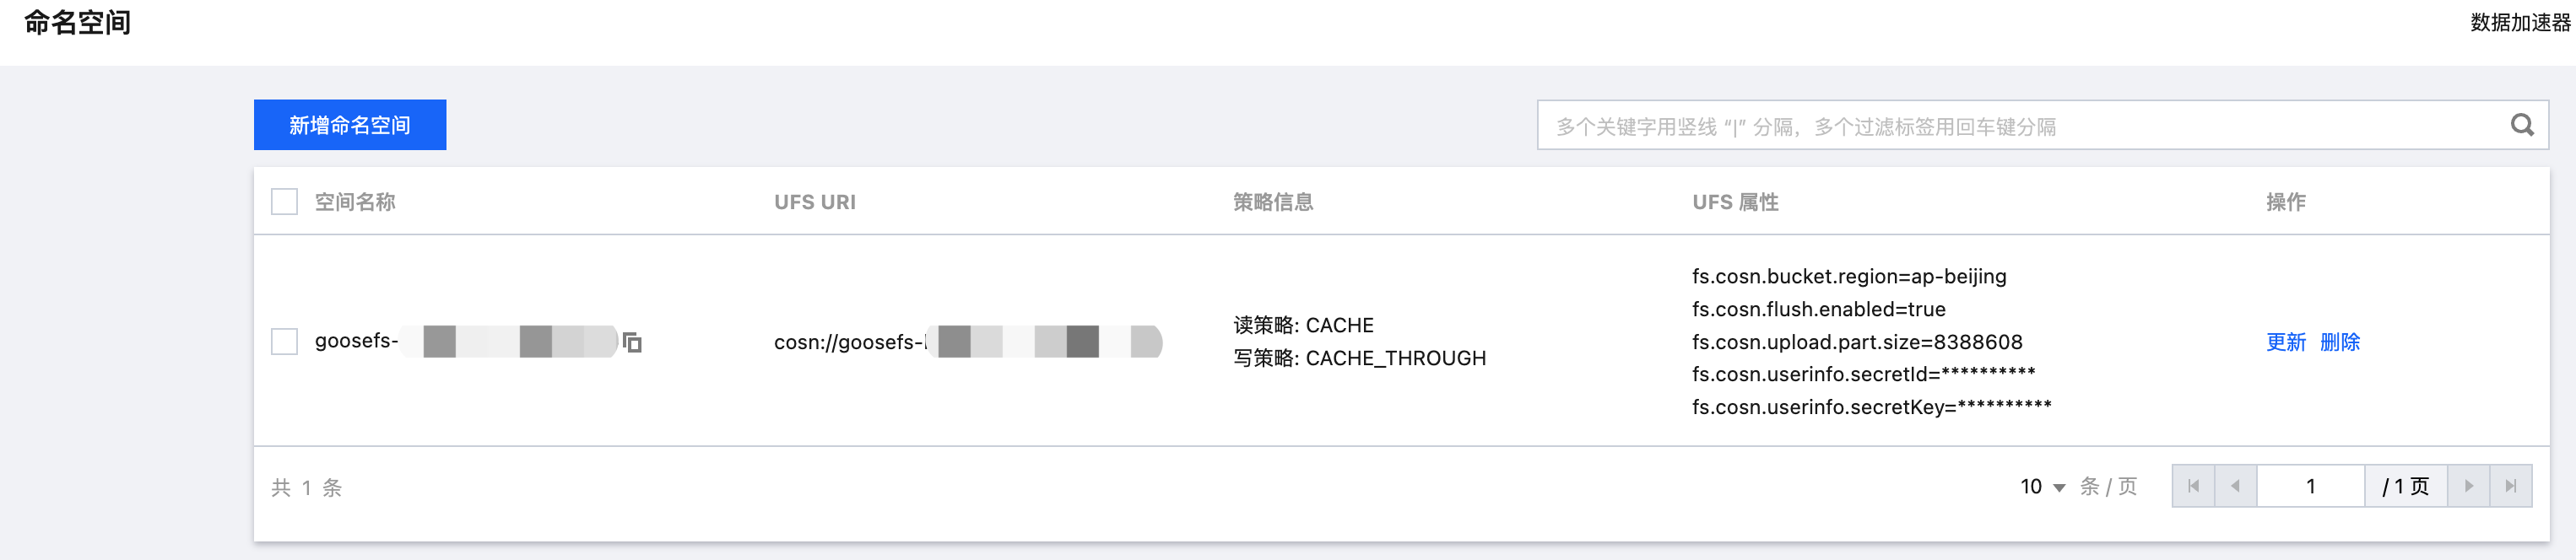This screenshot has height=560, width=2576.
Task: Click the 策略信息 column header
Action: coord(1272,202)
